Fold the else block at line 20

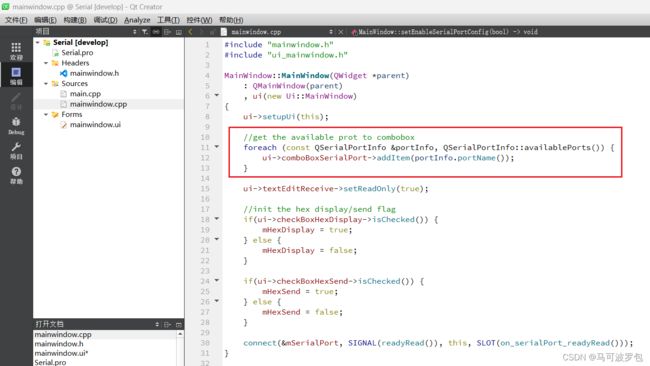point(217,240)
